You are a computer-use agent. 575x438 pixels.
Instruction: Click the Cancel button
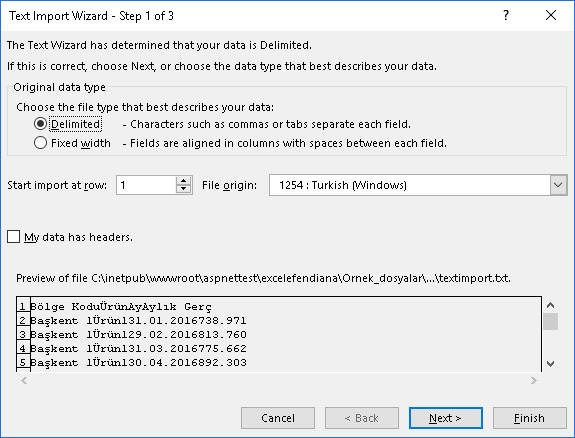[x=278, y=418]
